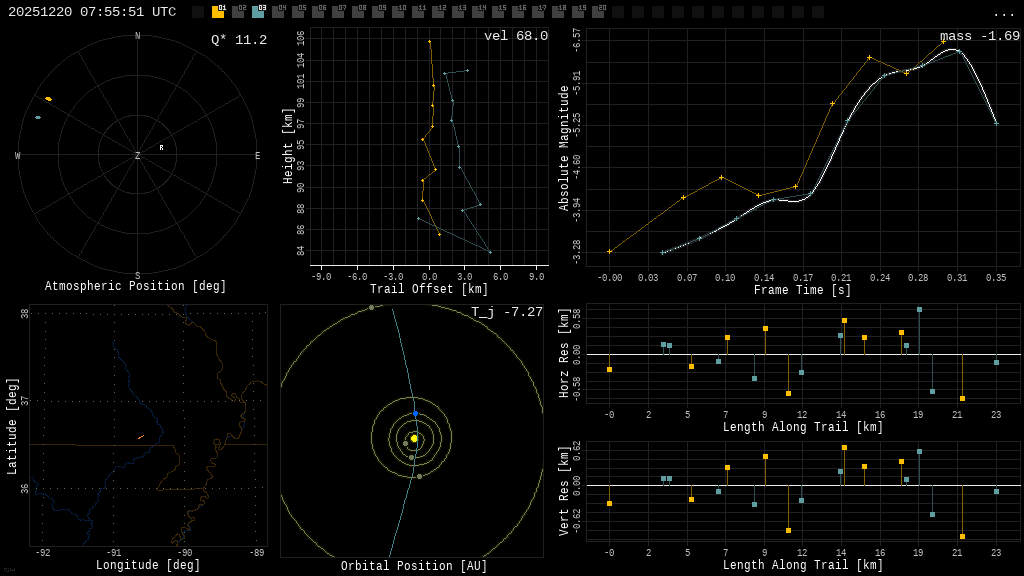
Task: Toggle the orange station 01 square
Action: 218,12
